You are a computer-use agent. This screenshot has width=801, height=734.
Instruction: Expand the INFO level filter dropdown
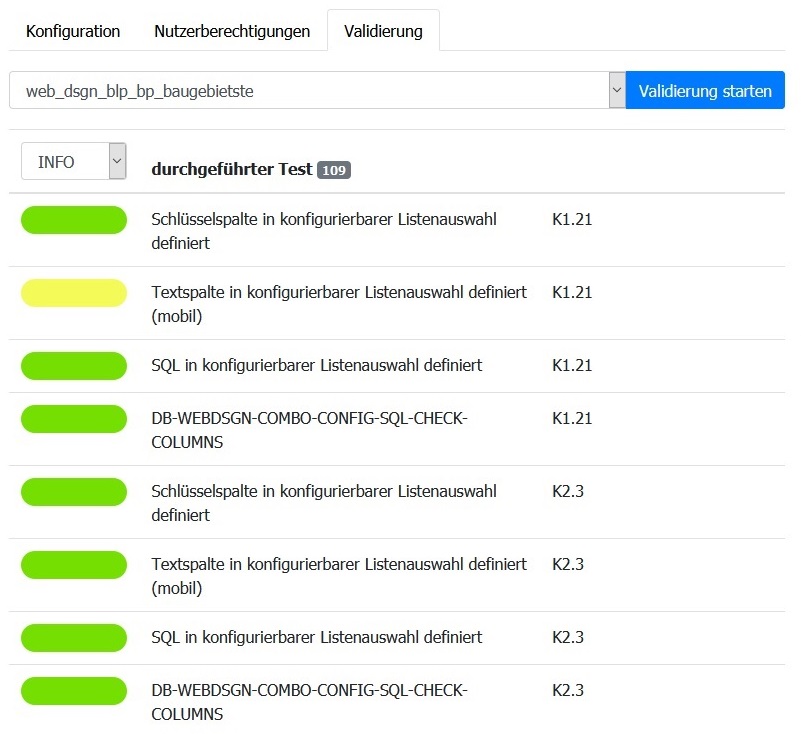[73, 161]
